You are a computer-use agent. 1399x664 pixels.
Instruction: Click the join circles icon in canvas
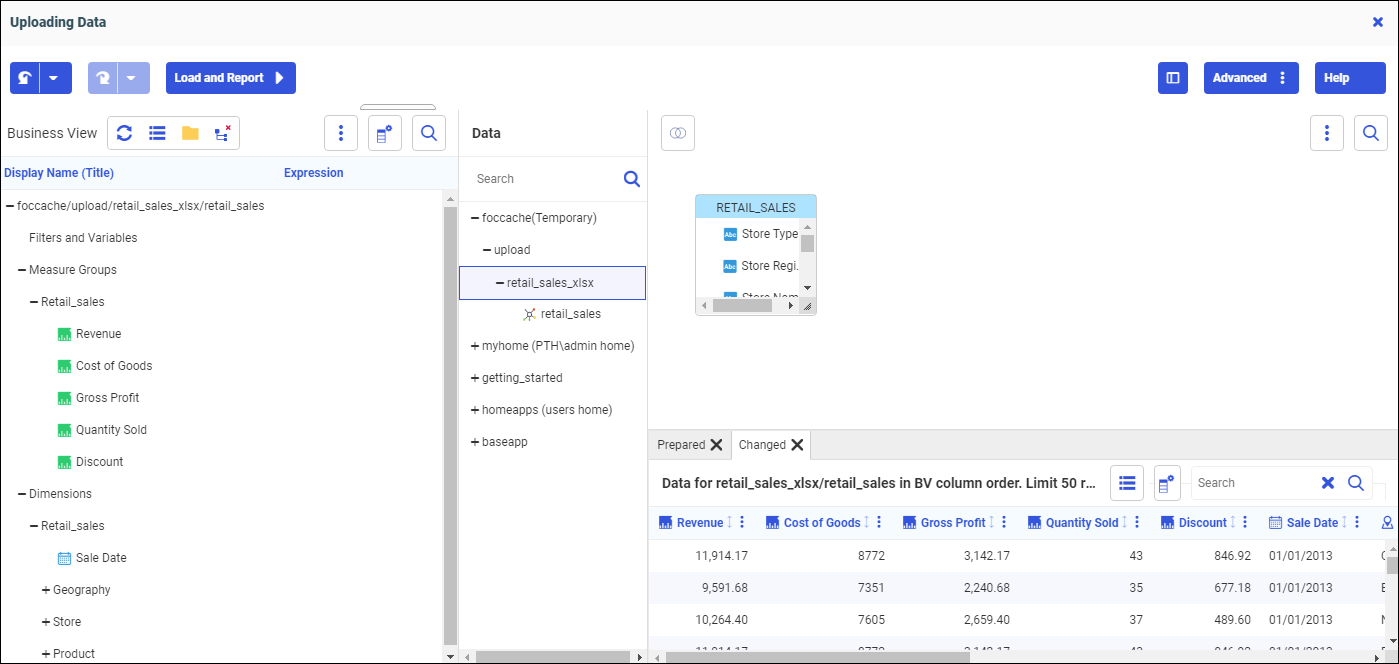[678, 133]
